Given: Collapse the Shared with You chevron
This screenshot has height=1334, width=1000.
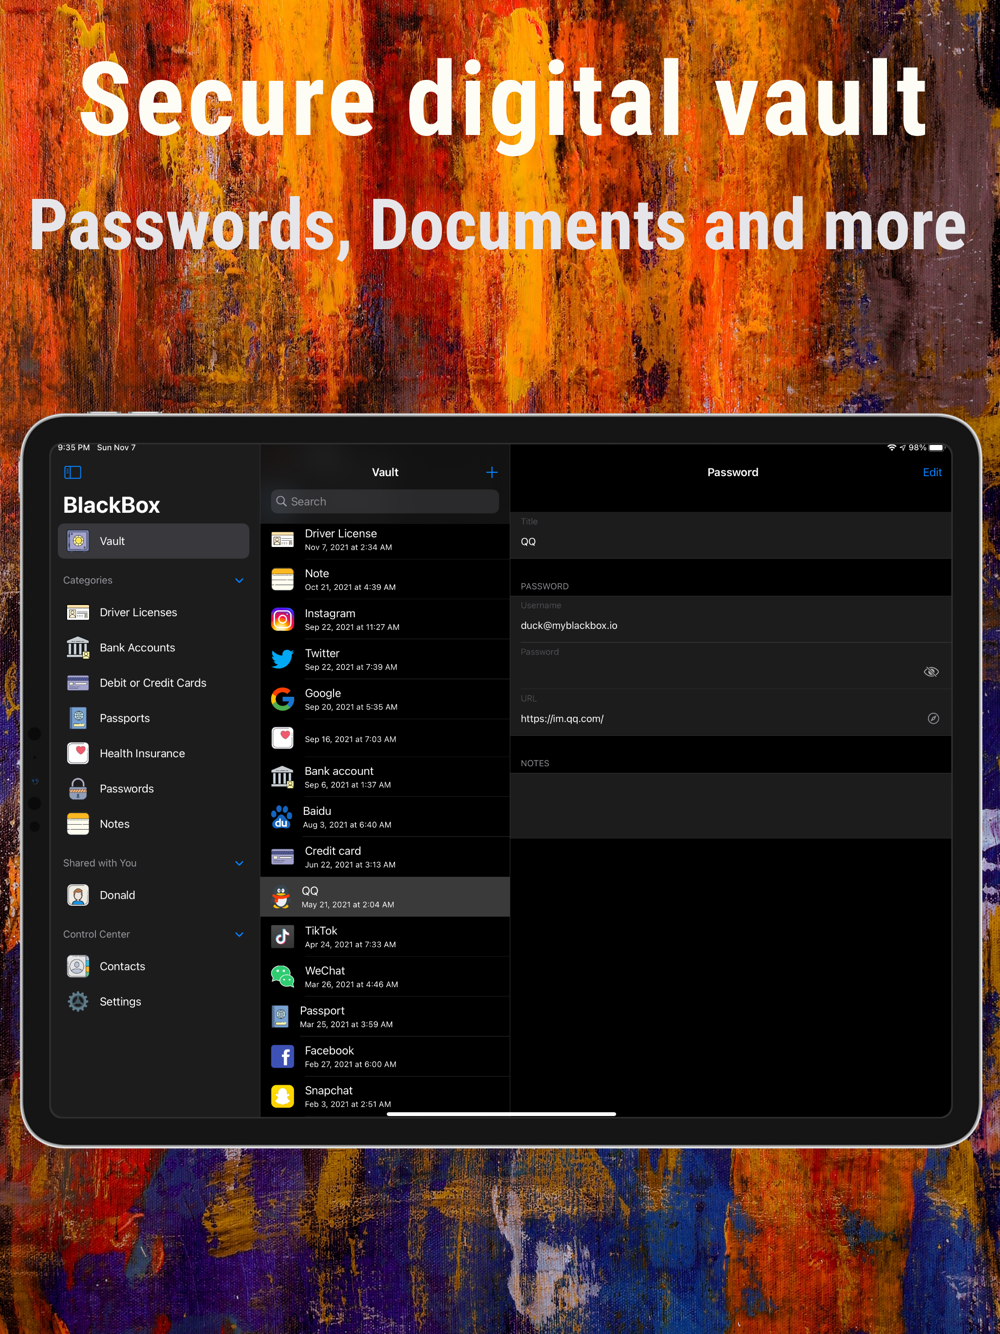Looking at the screenshot, I should (x=239, y=863).
